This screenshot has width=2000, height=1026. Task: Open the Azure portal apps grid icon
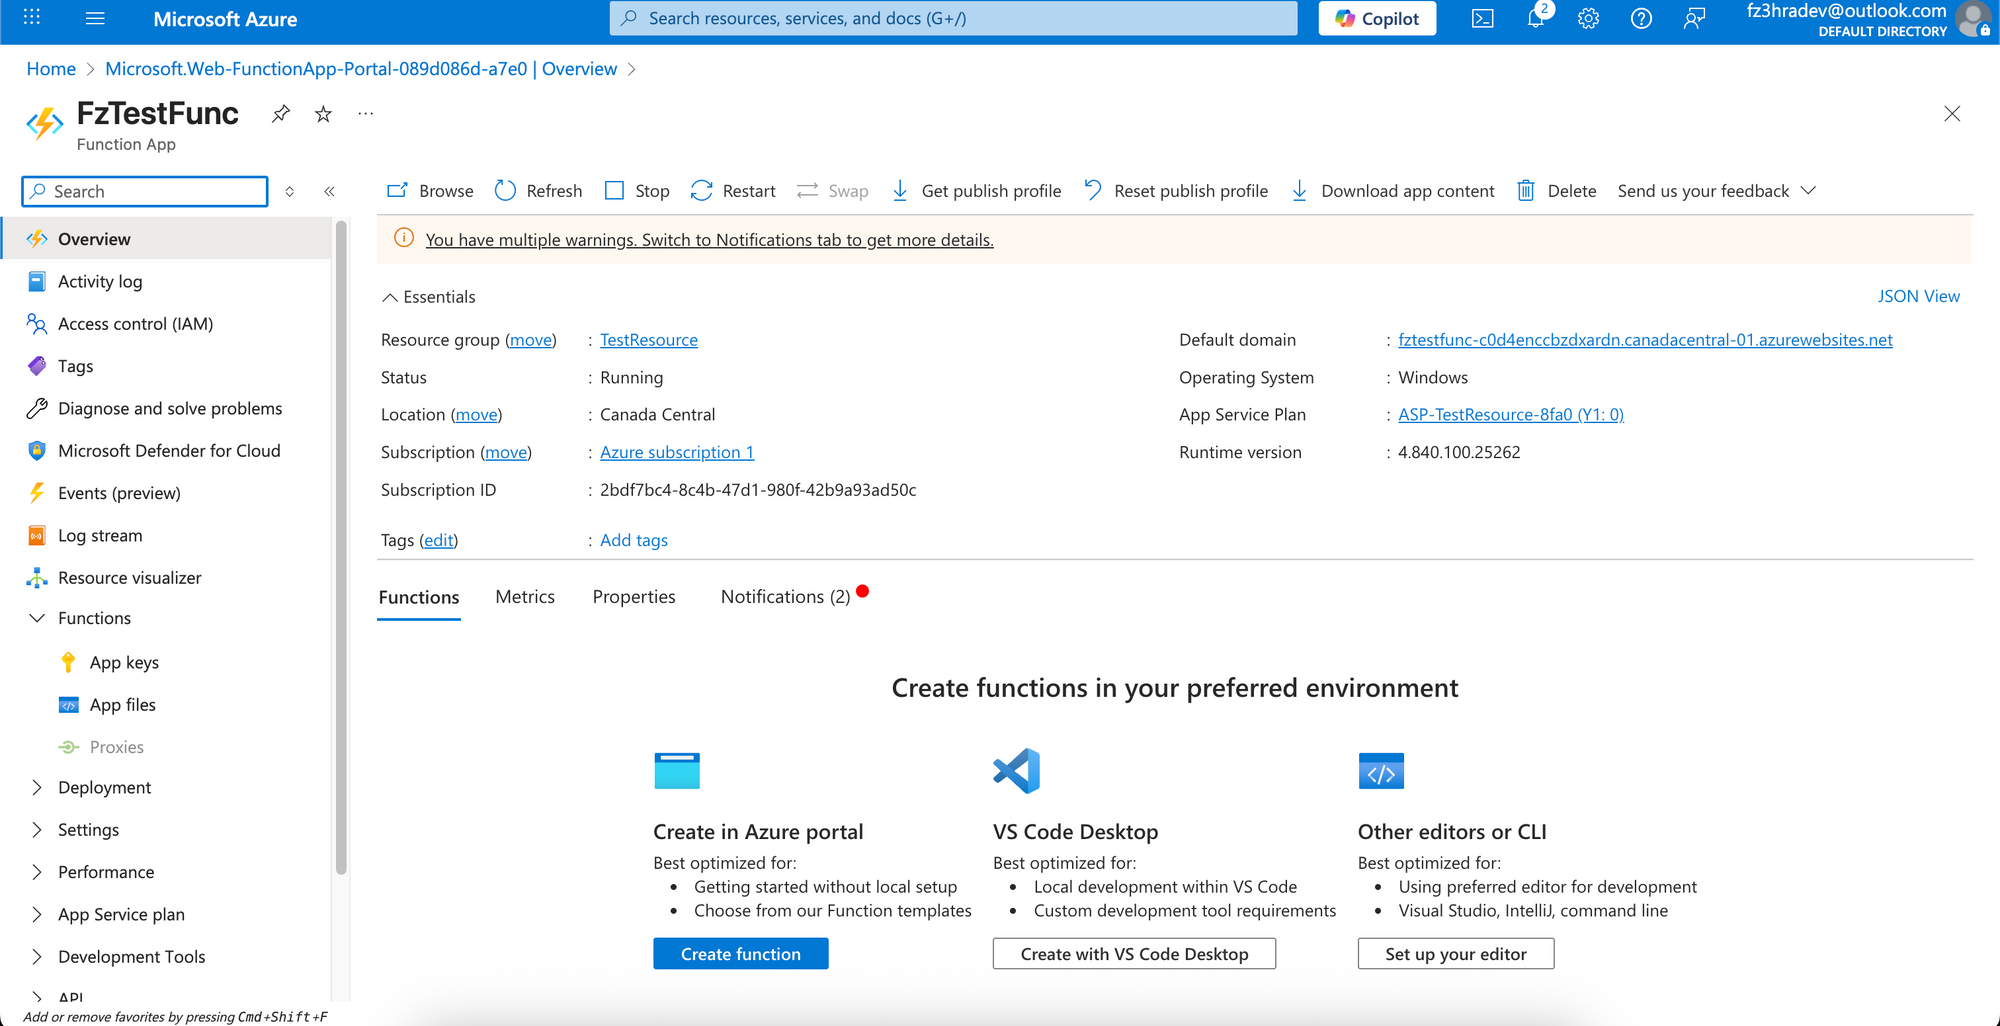click(x=31, y=18)
